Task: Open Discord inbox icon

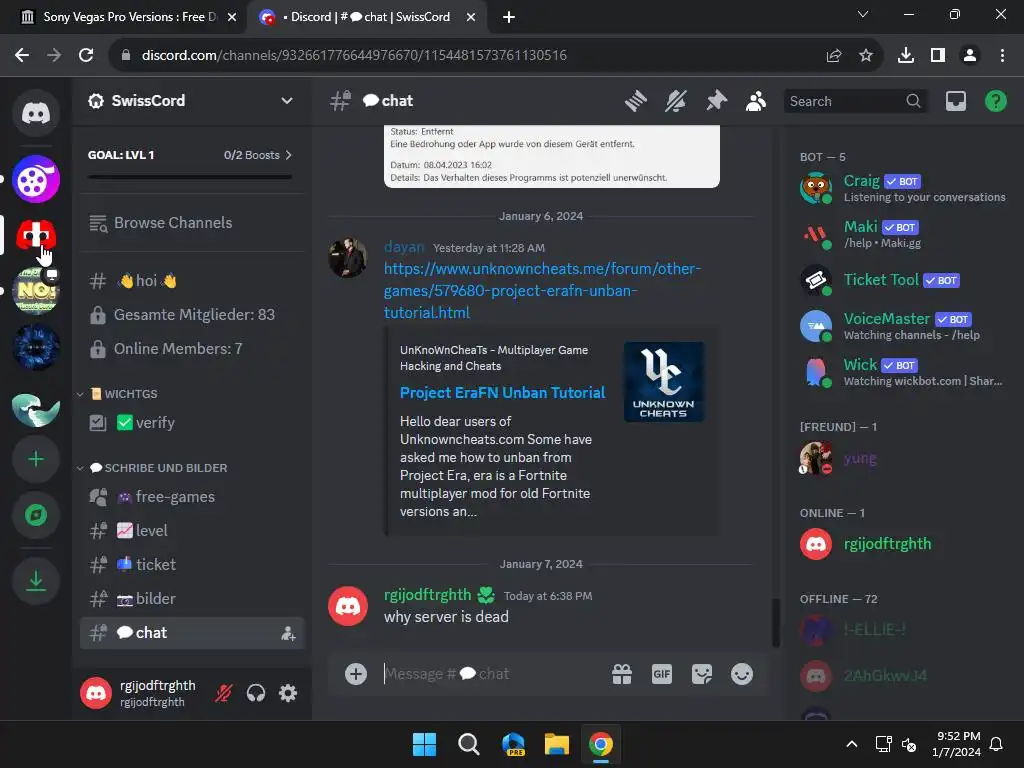Action: pos(955,101)
